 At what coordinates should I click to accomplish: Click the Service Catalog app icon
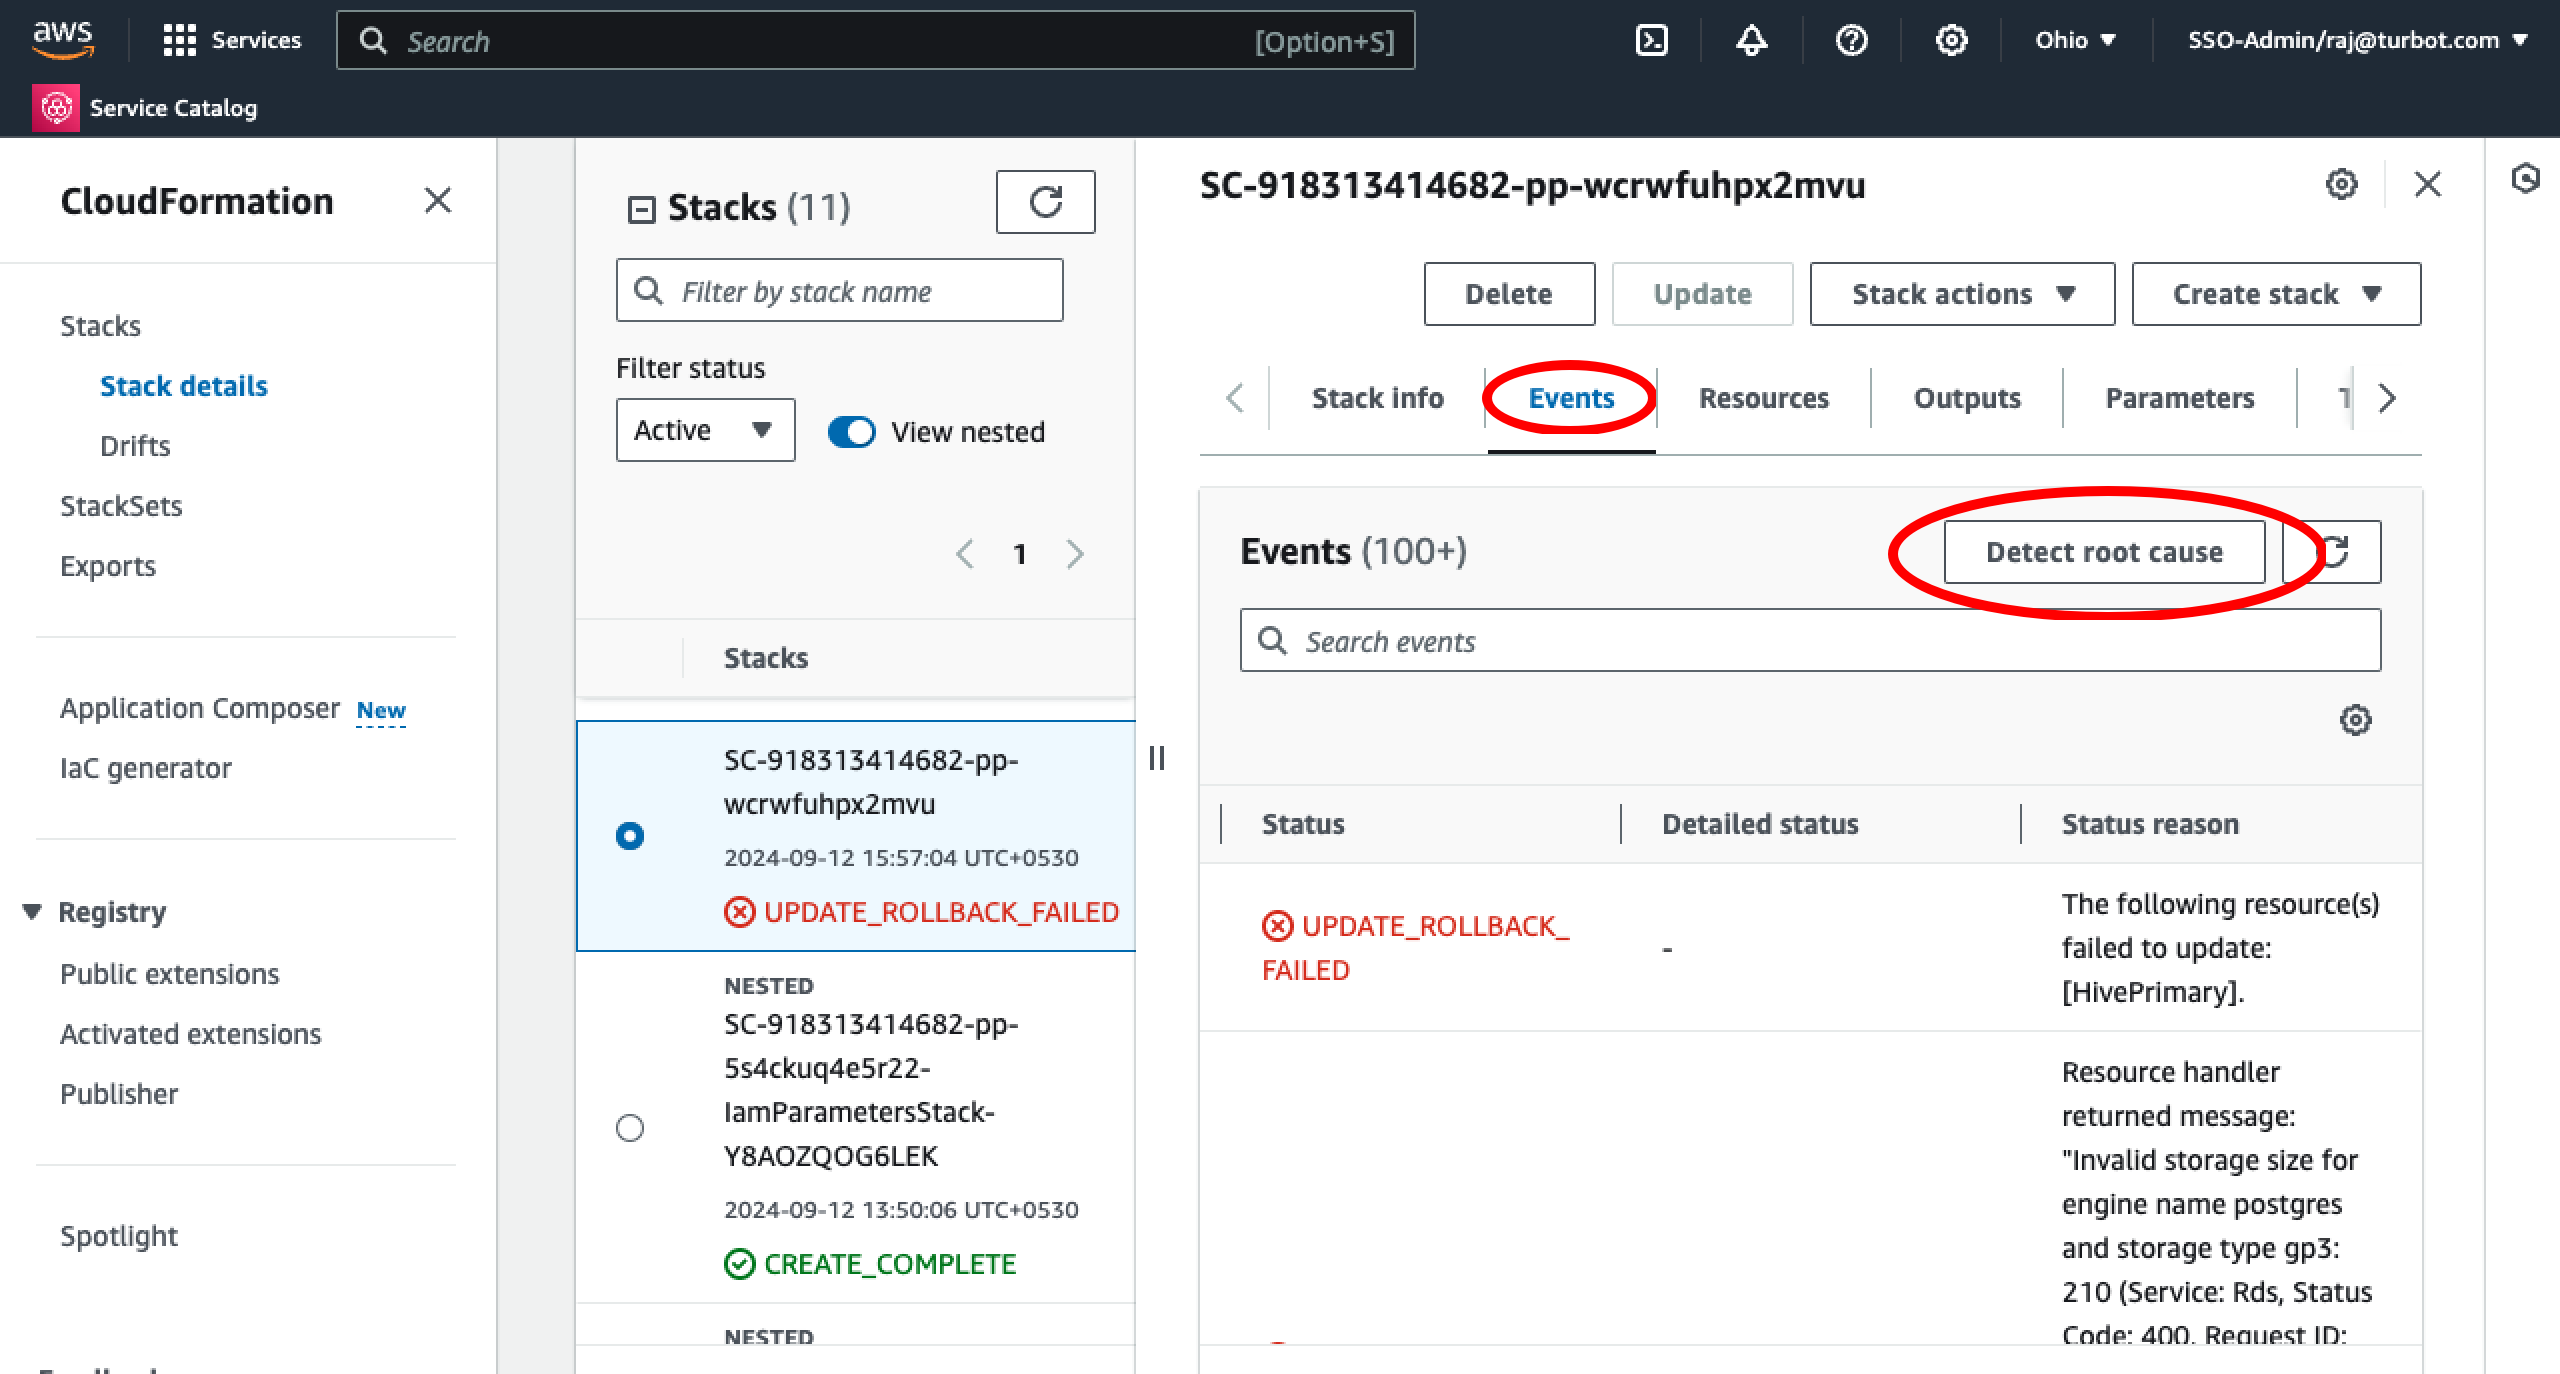[56, 107]
